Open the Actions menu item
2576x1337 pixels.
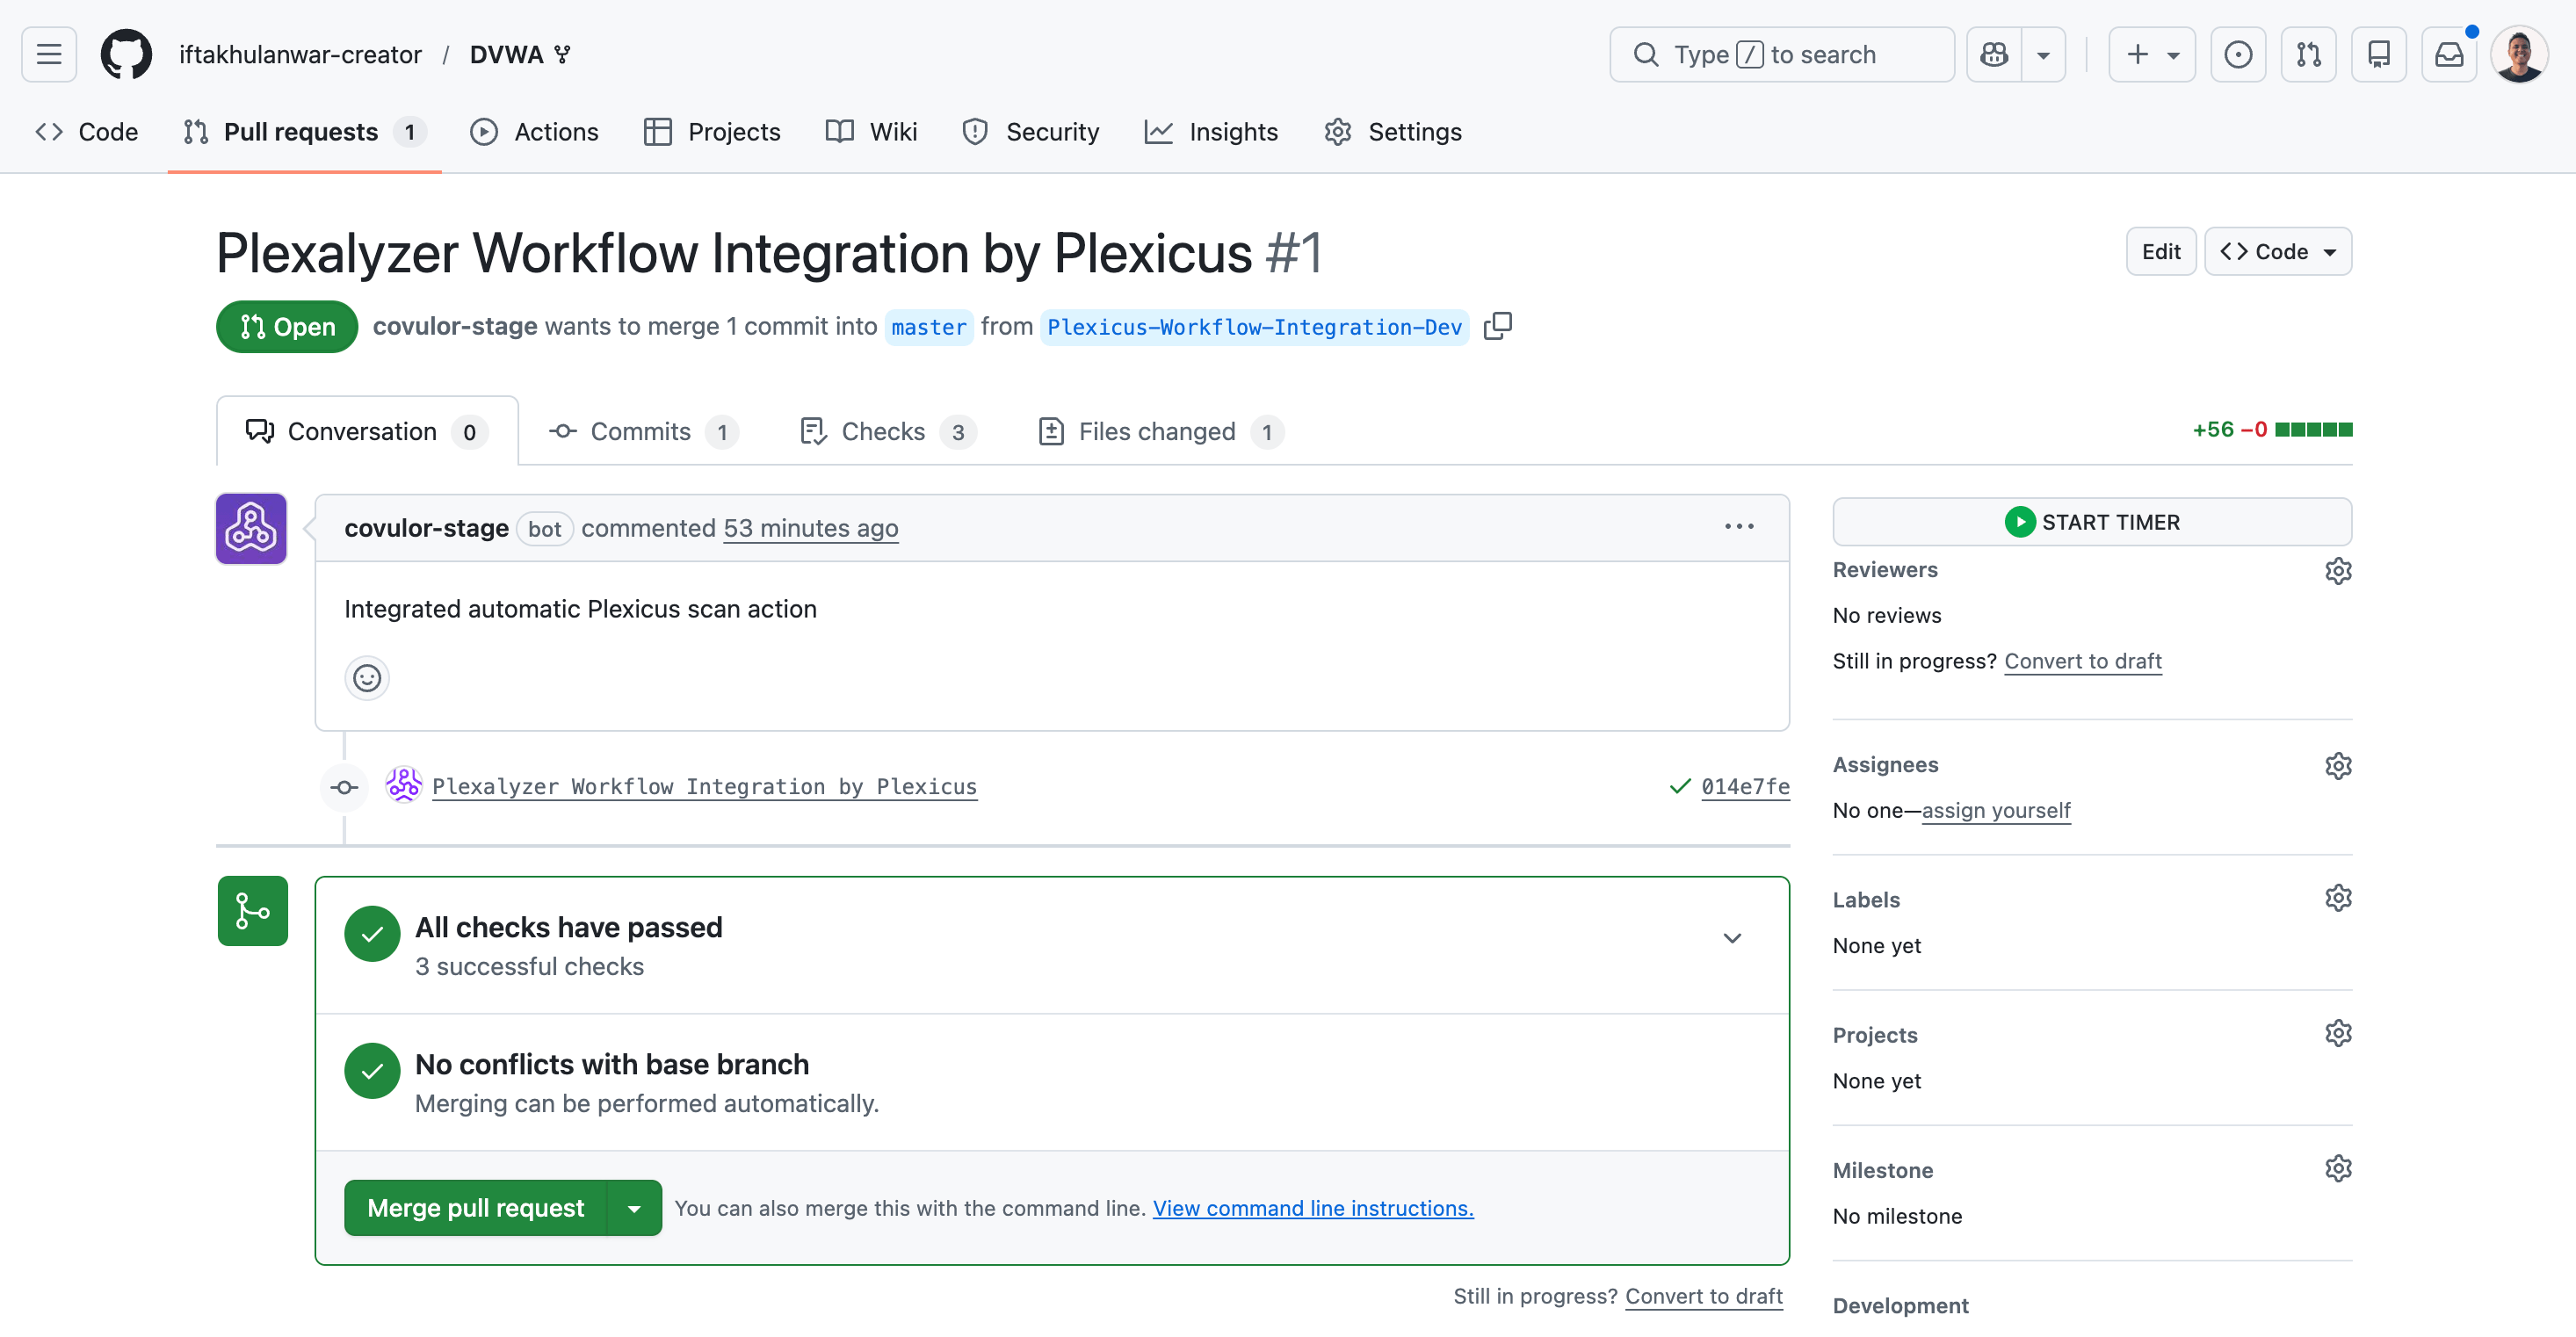click(535, 131)
